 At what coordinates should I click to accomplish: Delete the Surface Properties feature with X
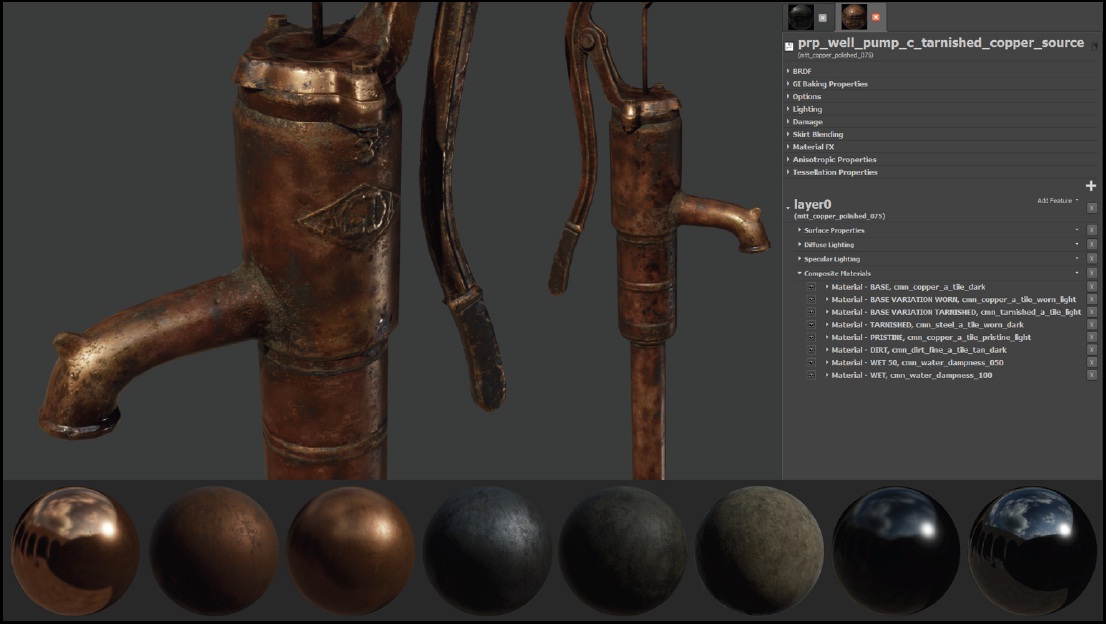click(1091, 230)
